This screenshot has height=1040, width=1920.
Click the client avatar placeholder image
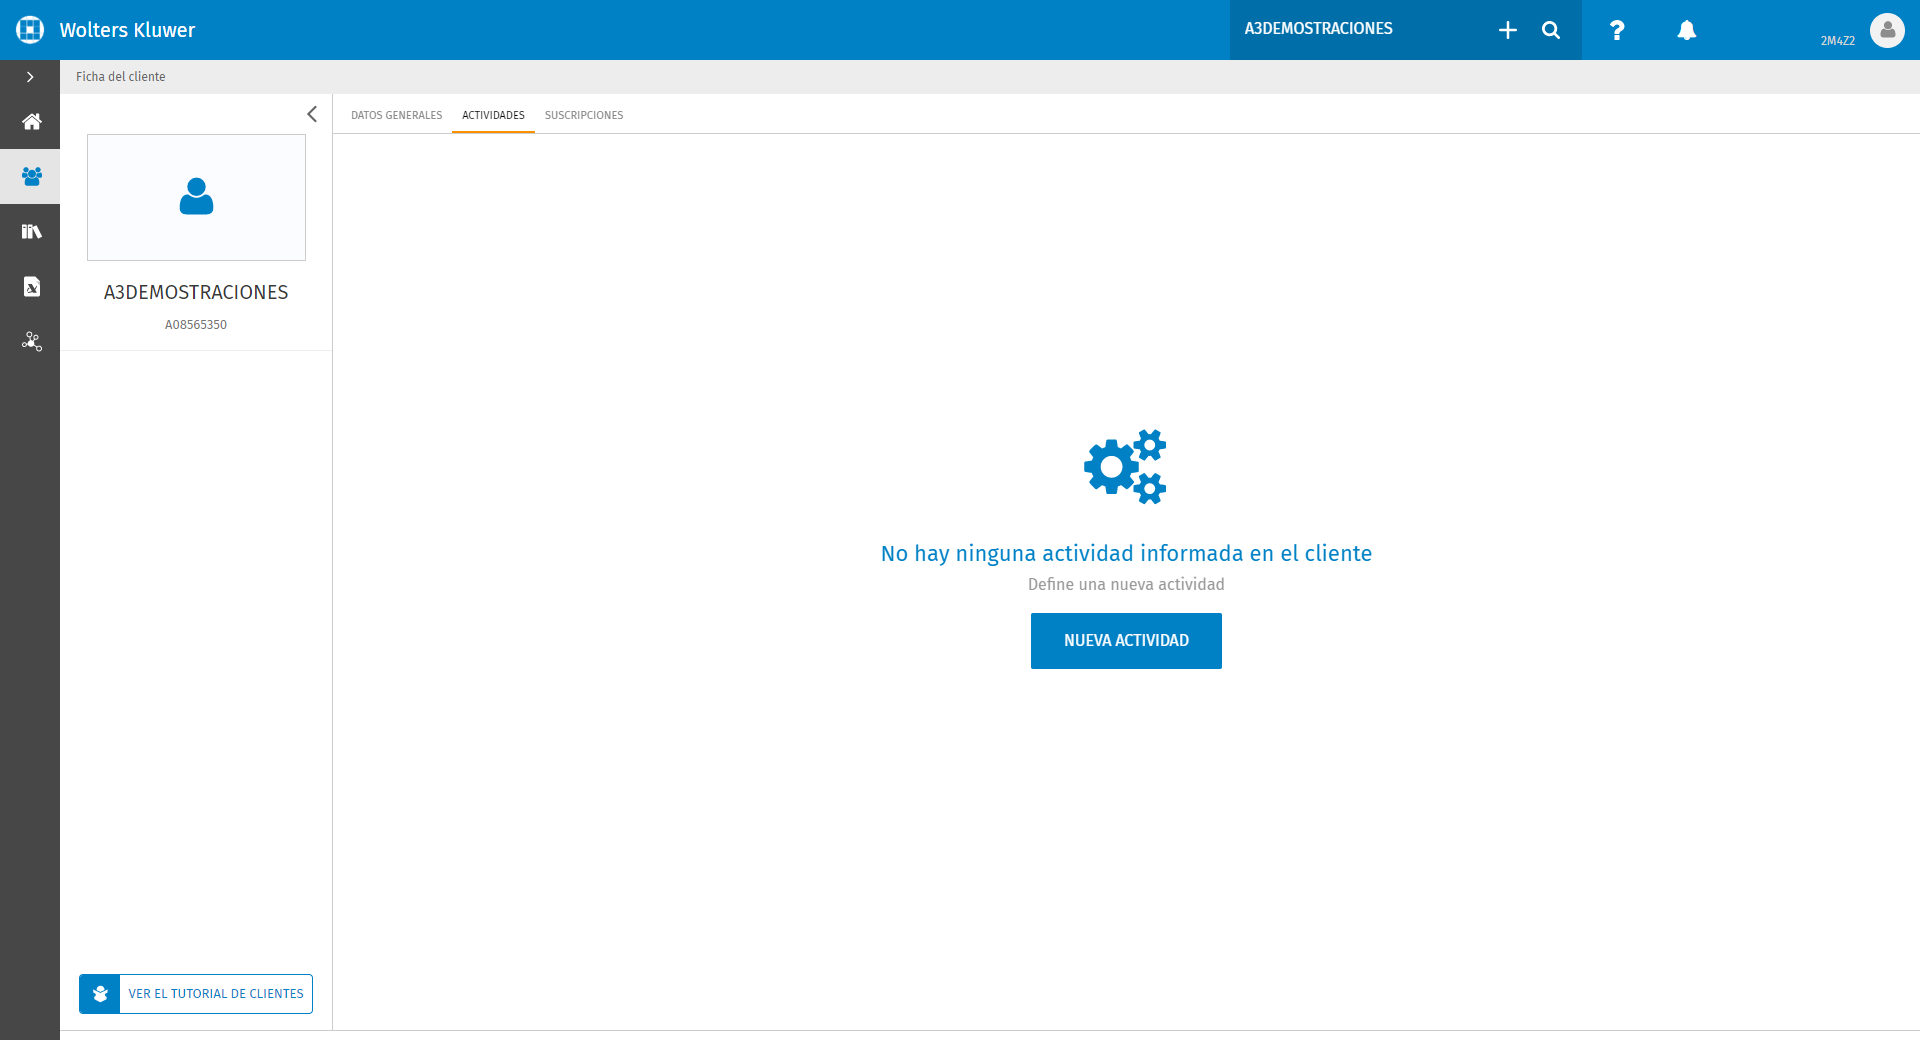point(196,197)
